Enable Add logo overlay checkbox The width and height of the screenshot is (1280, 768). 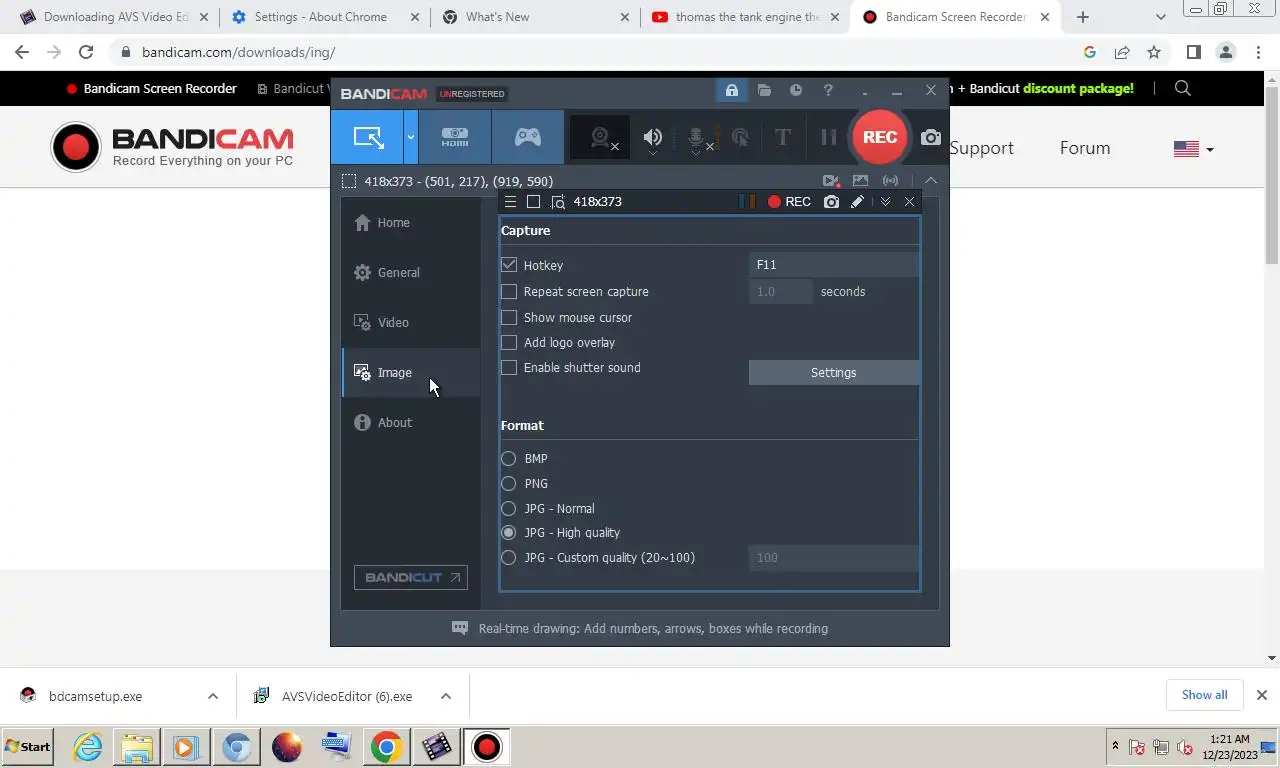point(509,343)
